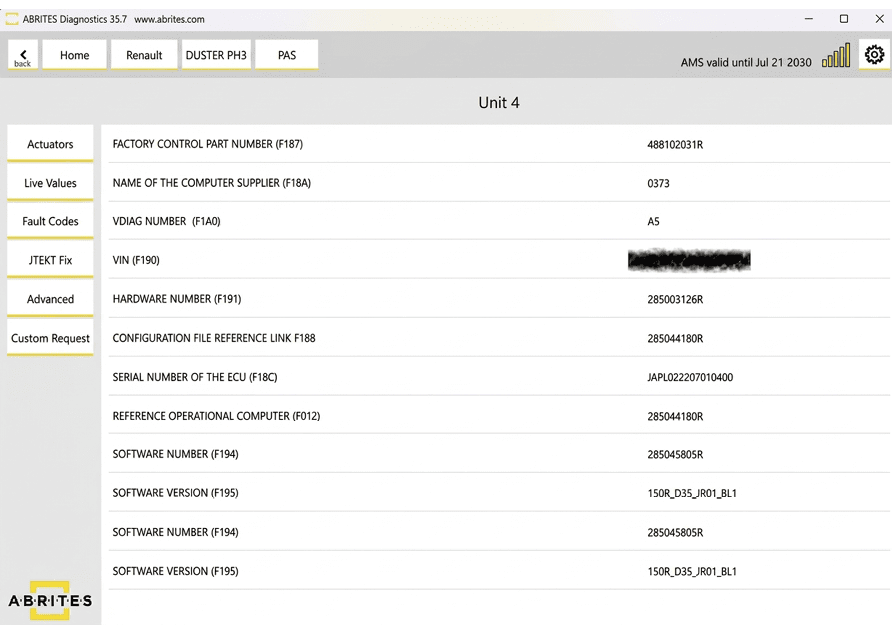Click the F188 value 285044180R
Image resolution: width=892 pixels, height=632 pixels.
pos(675,338)
